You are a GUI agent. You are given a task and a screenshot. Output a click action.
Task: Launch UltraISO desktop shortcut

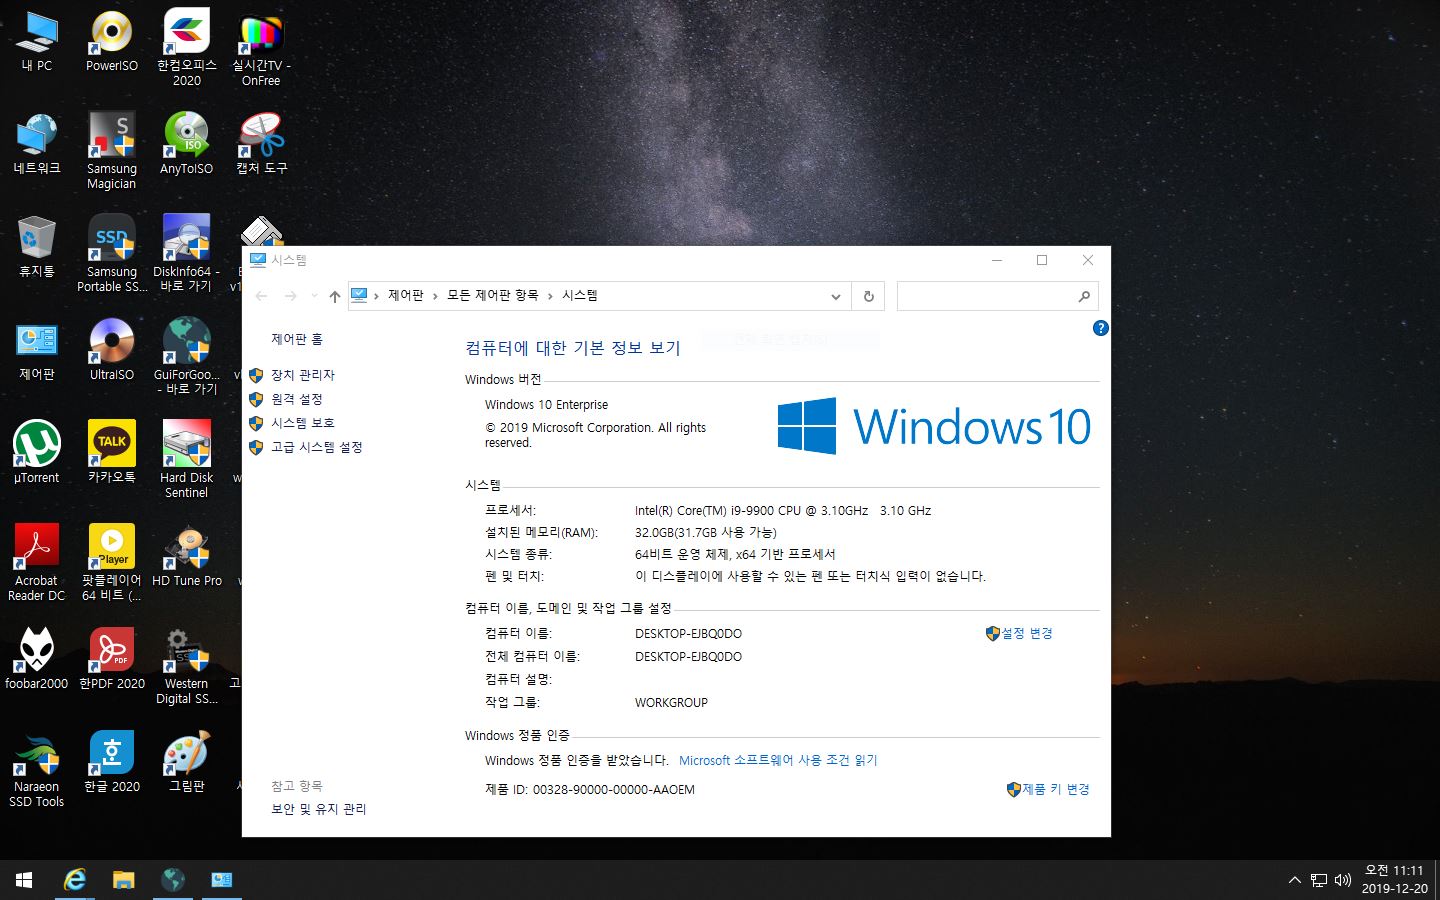(x=112, y=351)
